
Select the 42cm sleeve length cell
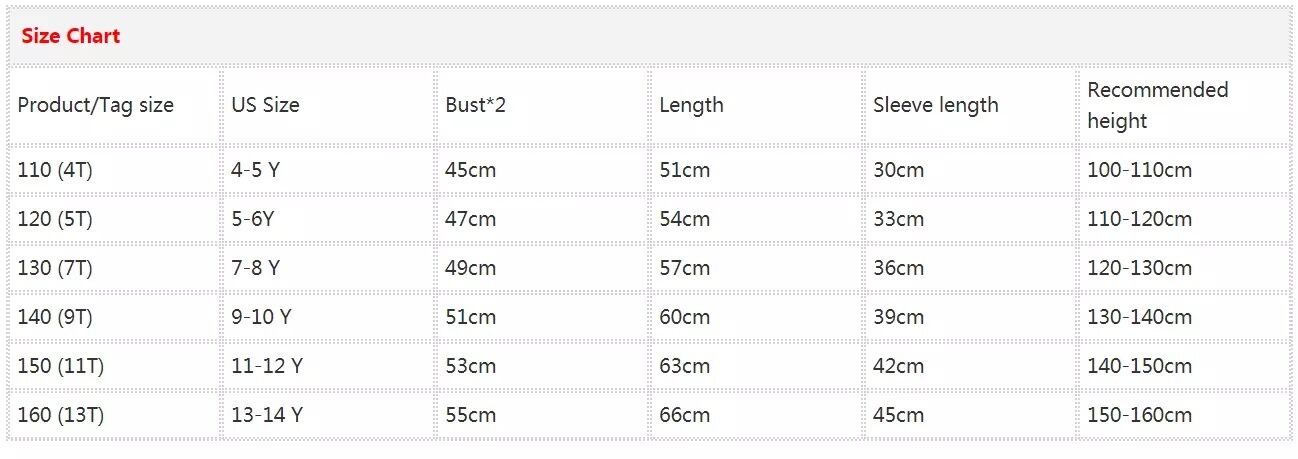point(898,366)
